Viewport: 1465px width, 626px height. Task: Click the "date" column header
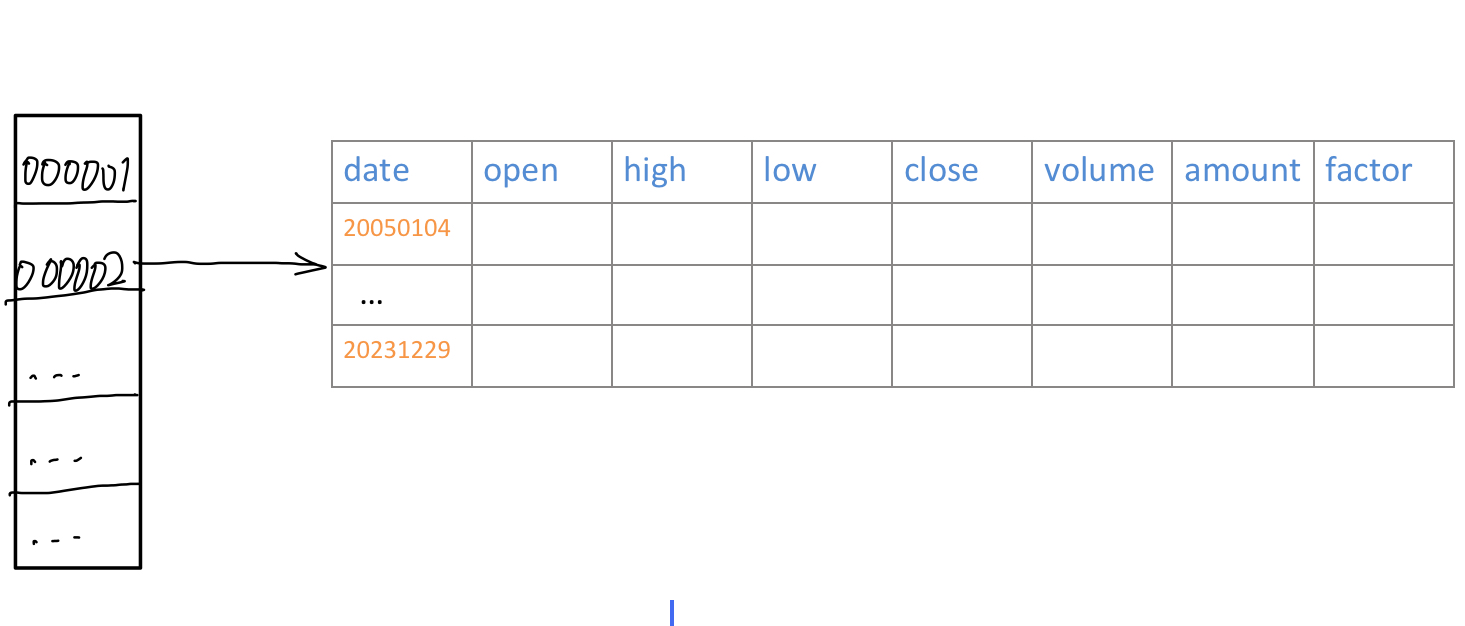[x=377, y=171]
